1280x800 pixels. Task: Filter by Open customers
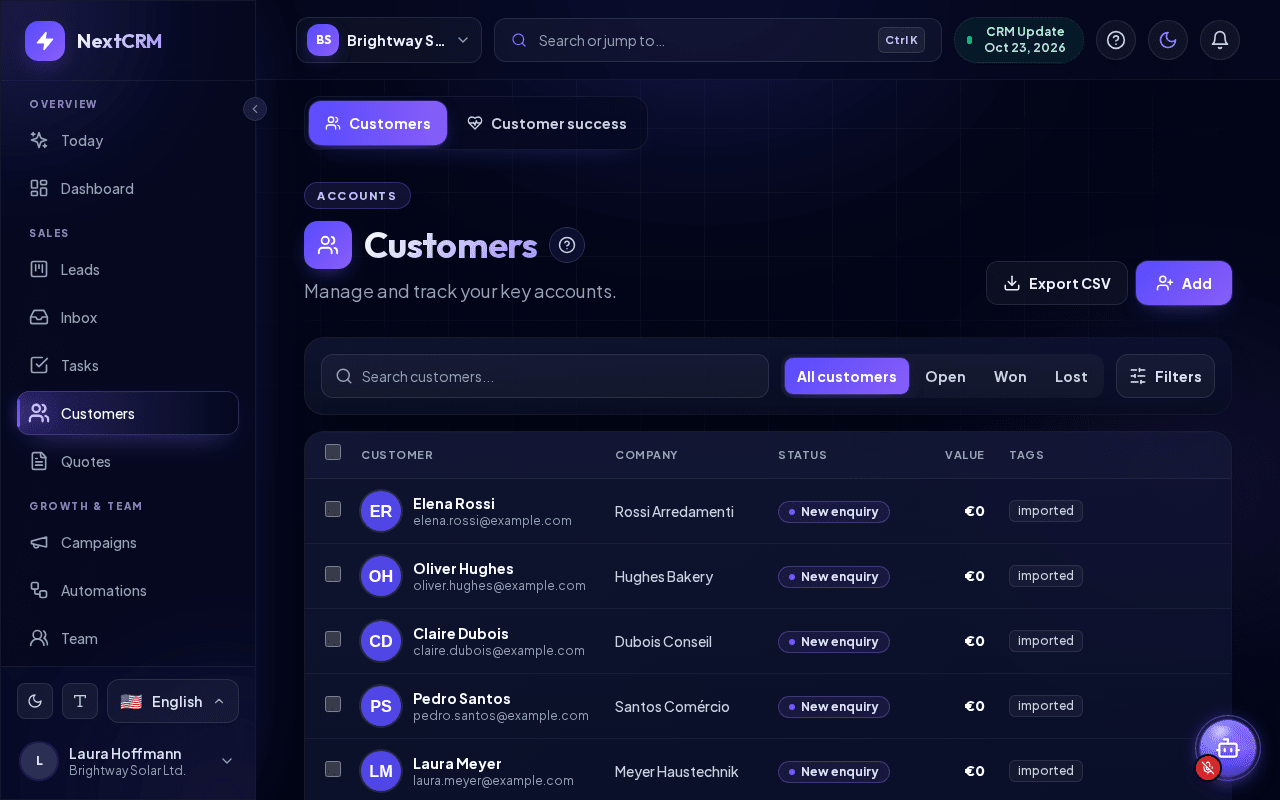click(945, 376)
